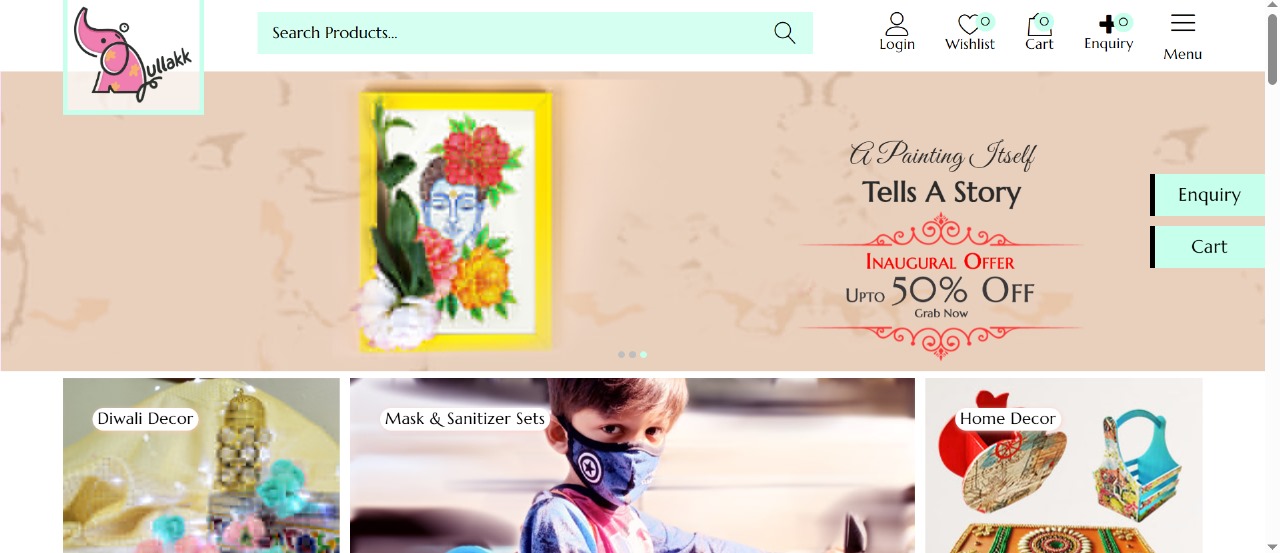Click the floating Enquiry side button

click(x=1208, y=195)
